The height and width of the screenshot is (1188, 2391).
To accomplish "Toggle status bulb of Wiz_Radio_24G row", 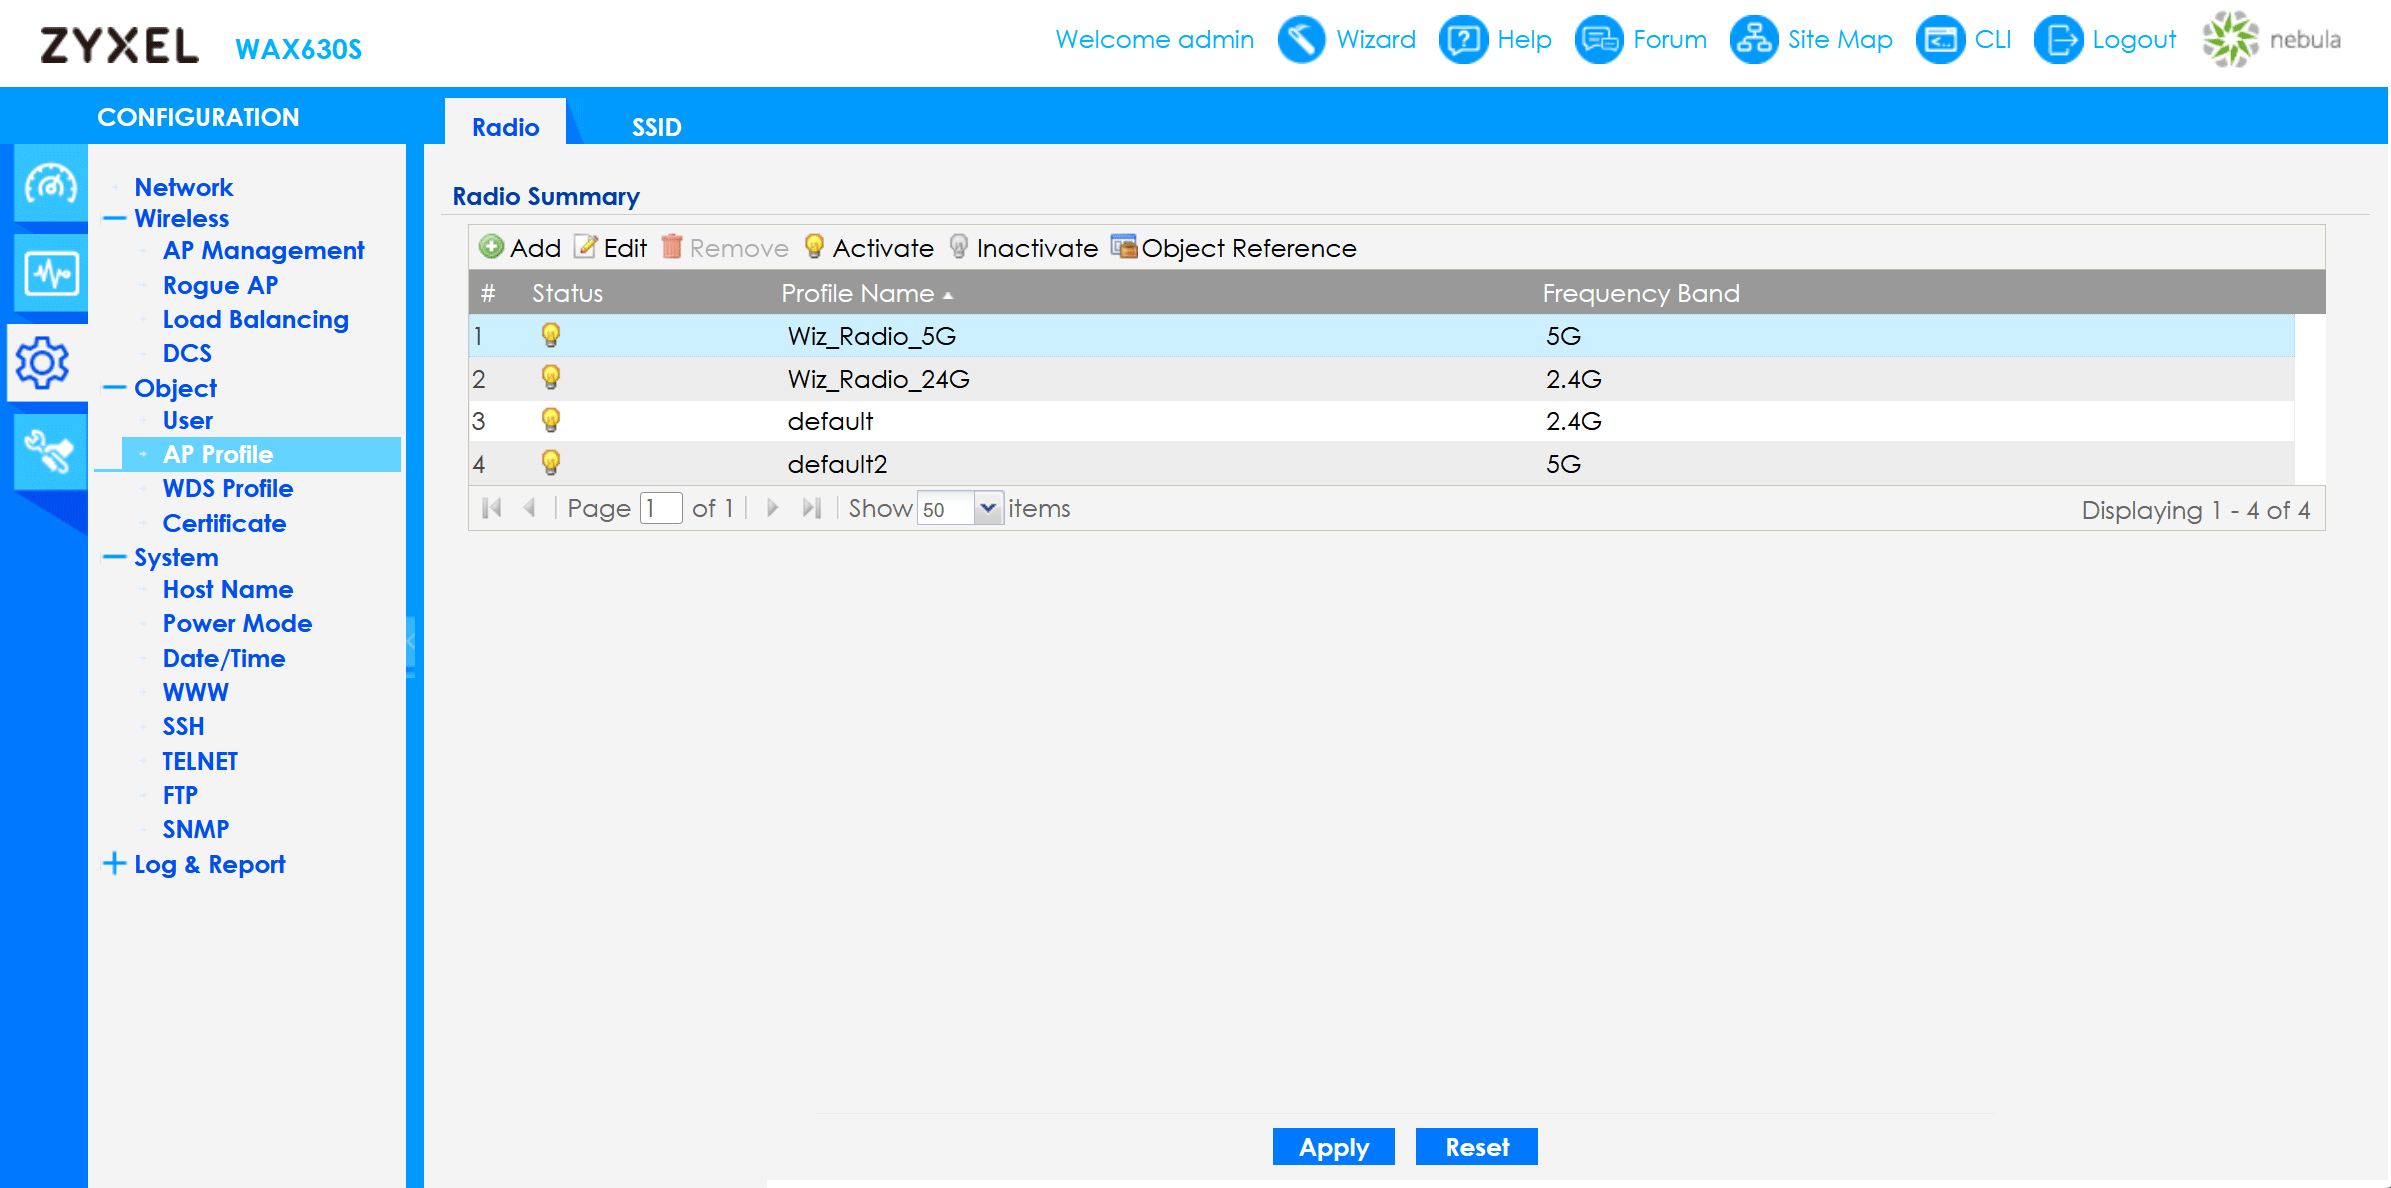I will [550, 378].
